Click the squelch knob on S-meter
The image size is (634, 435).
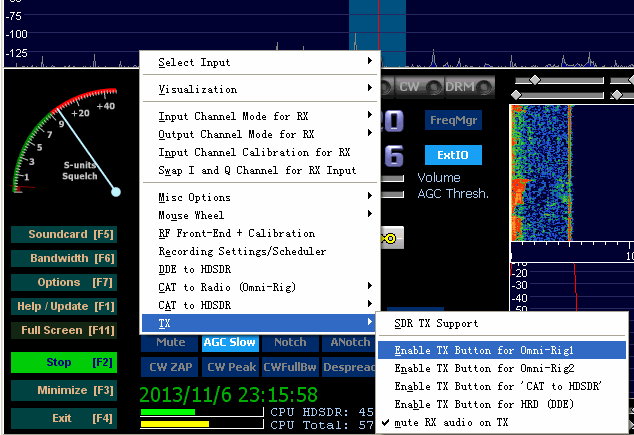pos(116,192)
